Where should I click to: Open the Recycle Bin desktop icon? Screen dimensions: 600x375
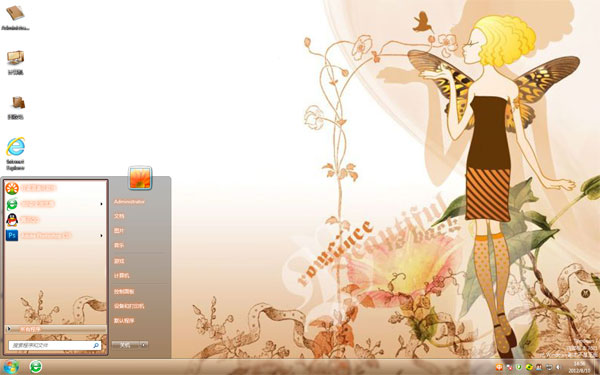pyautogui.click(x=16, y=108)
